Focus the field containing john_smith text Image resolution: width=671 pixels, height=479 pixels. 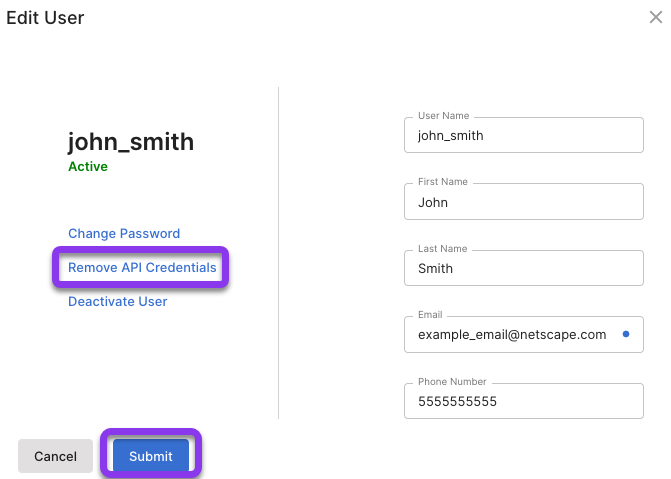[x=524, y=135]
